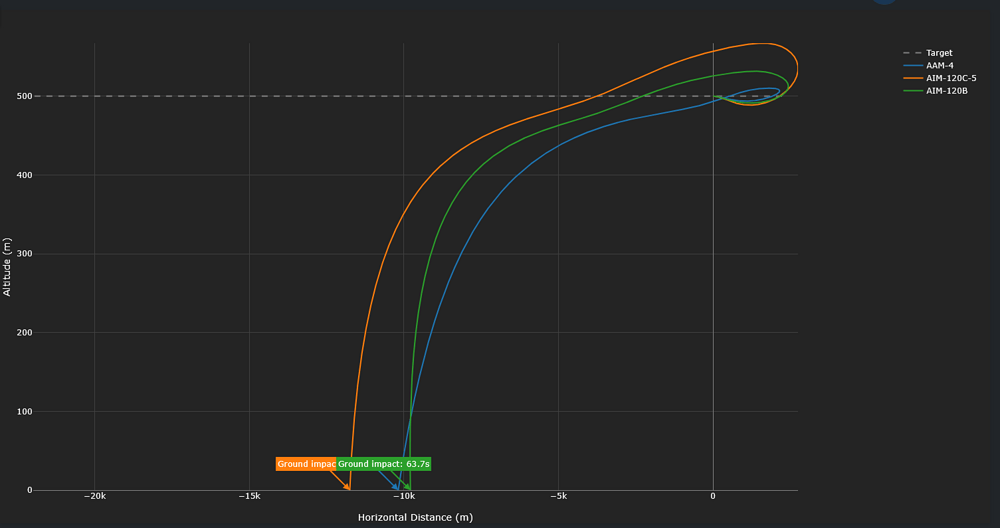Select the orange Ground impact annotation
The width and height of the screenshot is (1000, 528).
pos(305,464)
